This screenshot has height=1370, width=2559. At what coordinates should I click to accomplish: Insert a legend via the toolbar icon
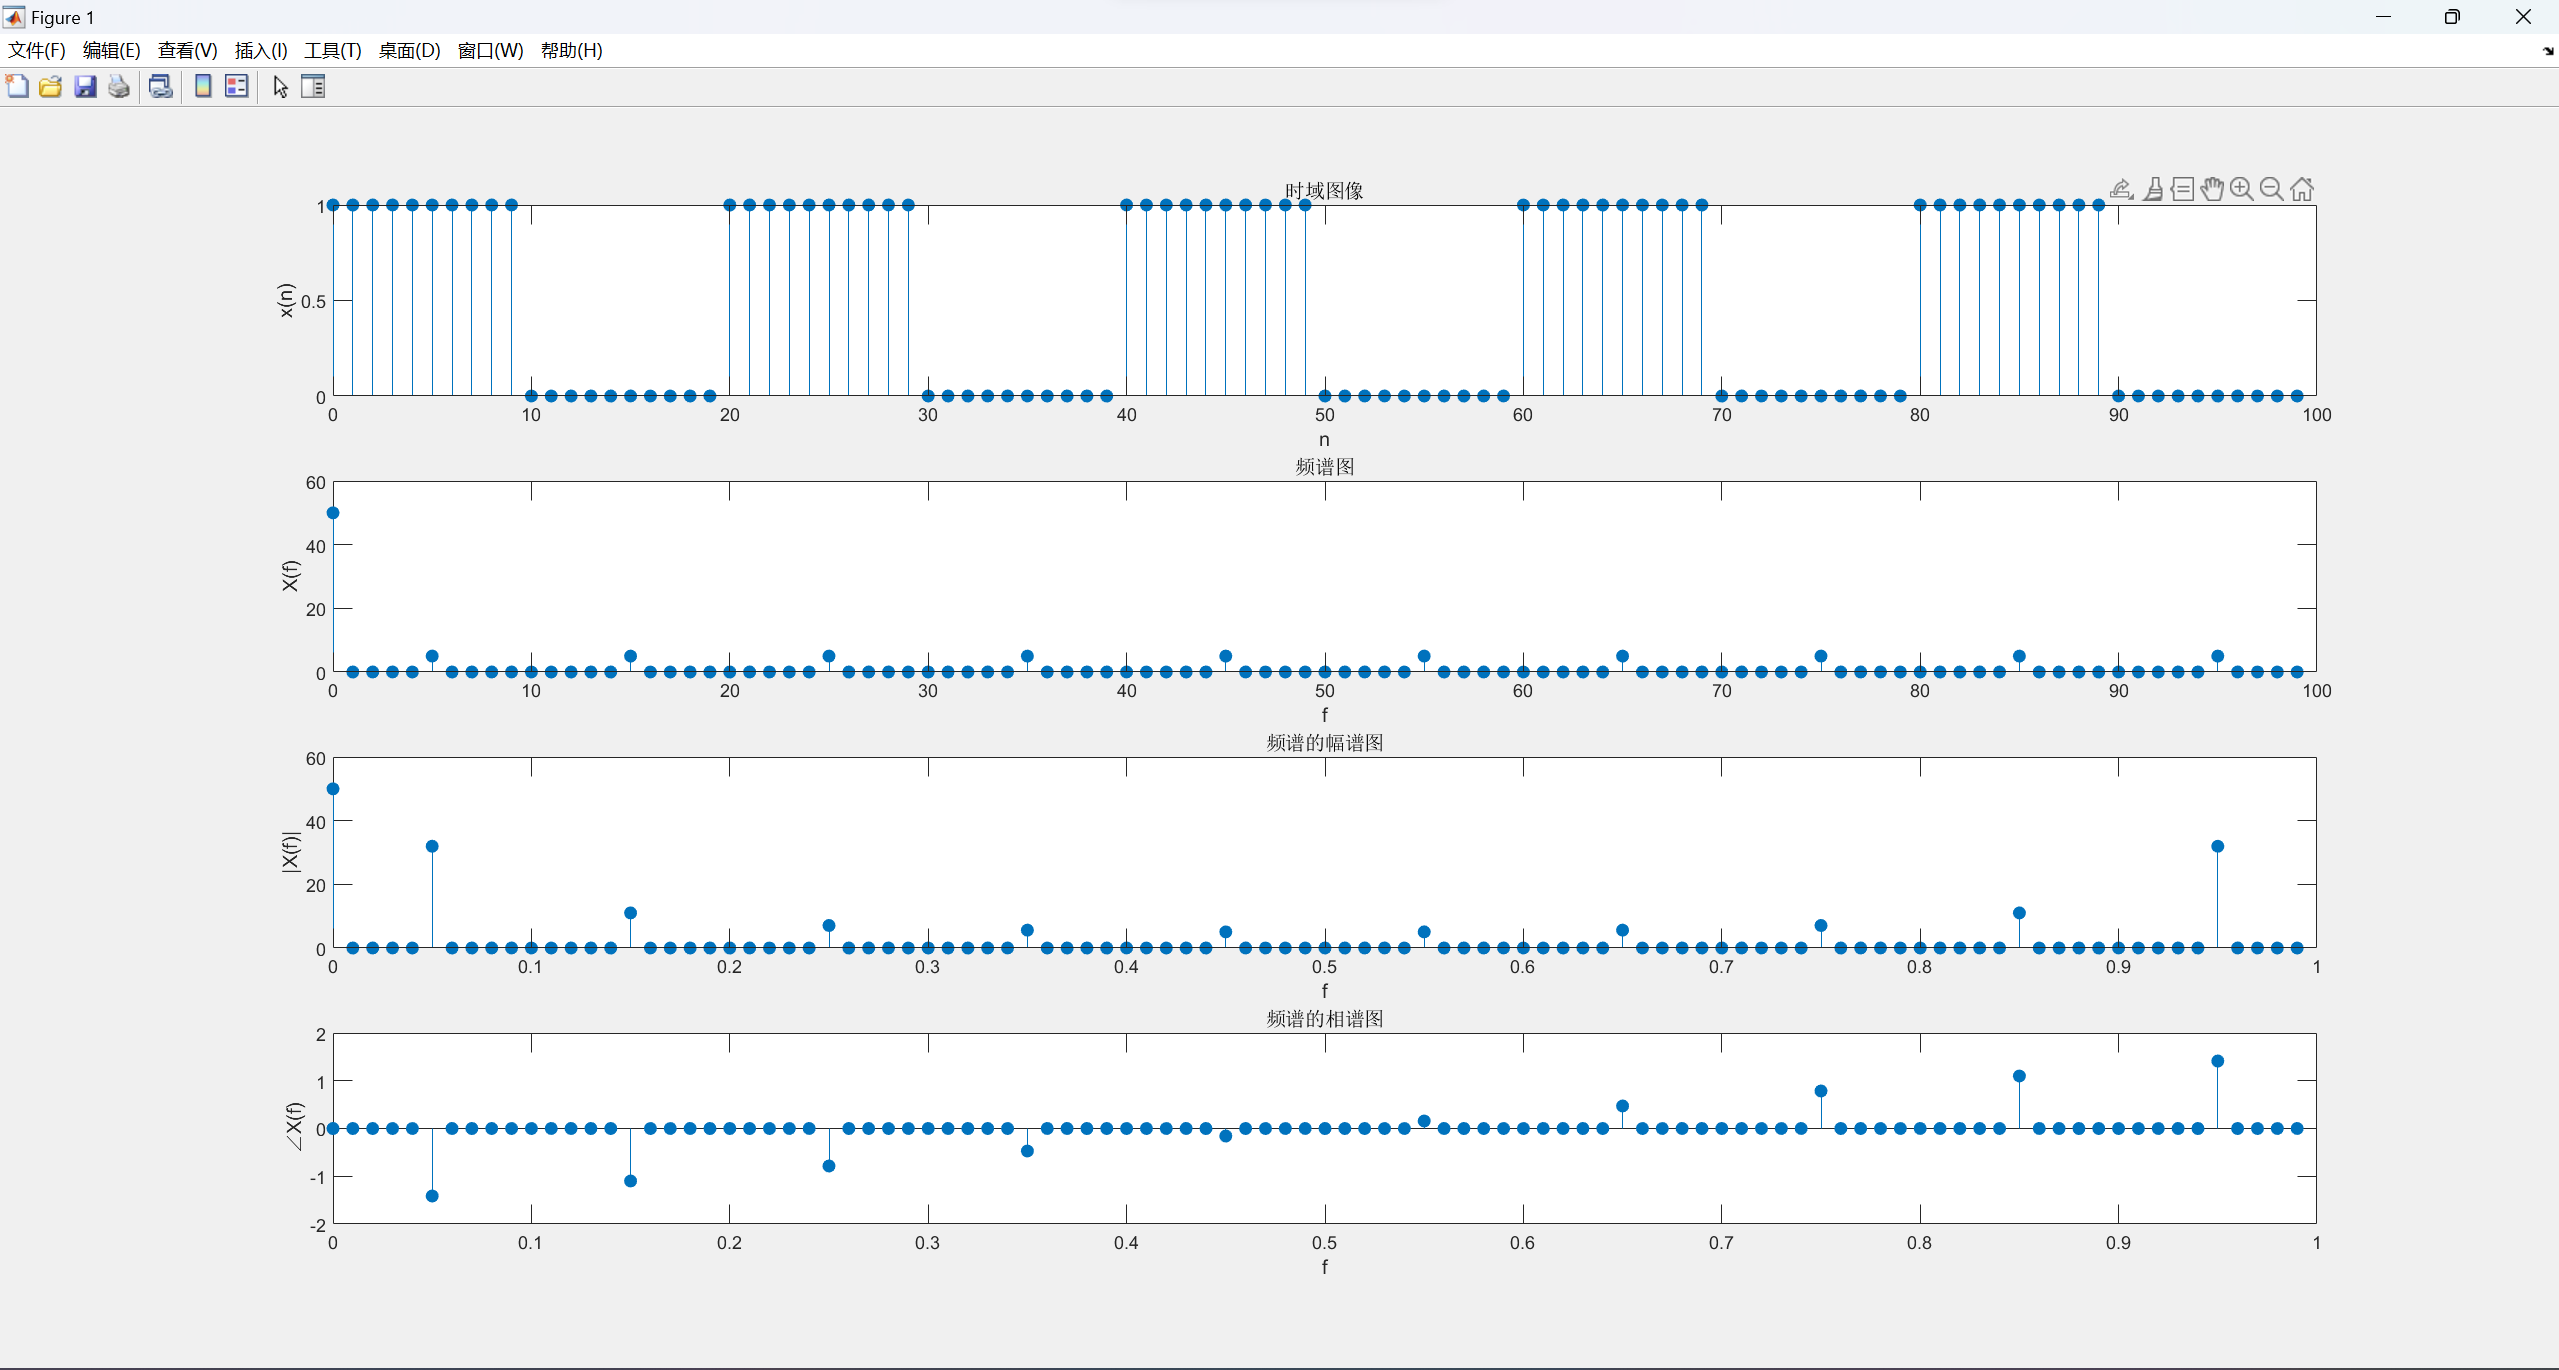tap(237, 87)
